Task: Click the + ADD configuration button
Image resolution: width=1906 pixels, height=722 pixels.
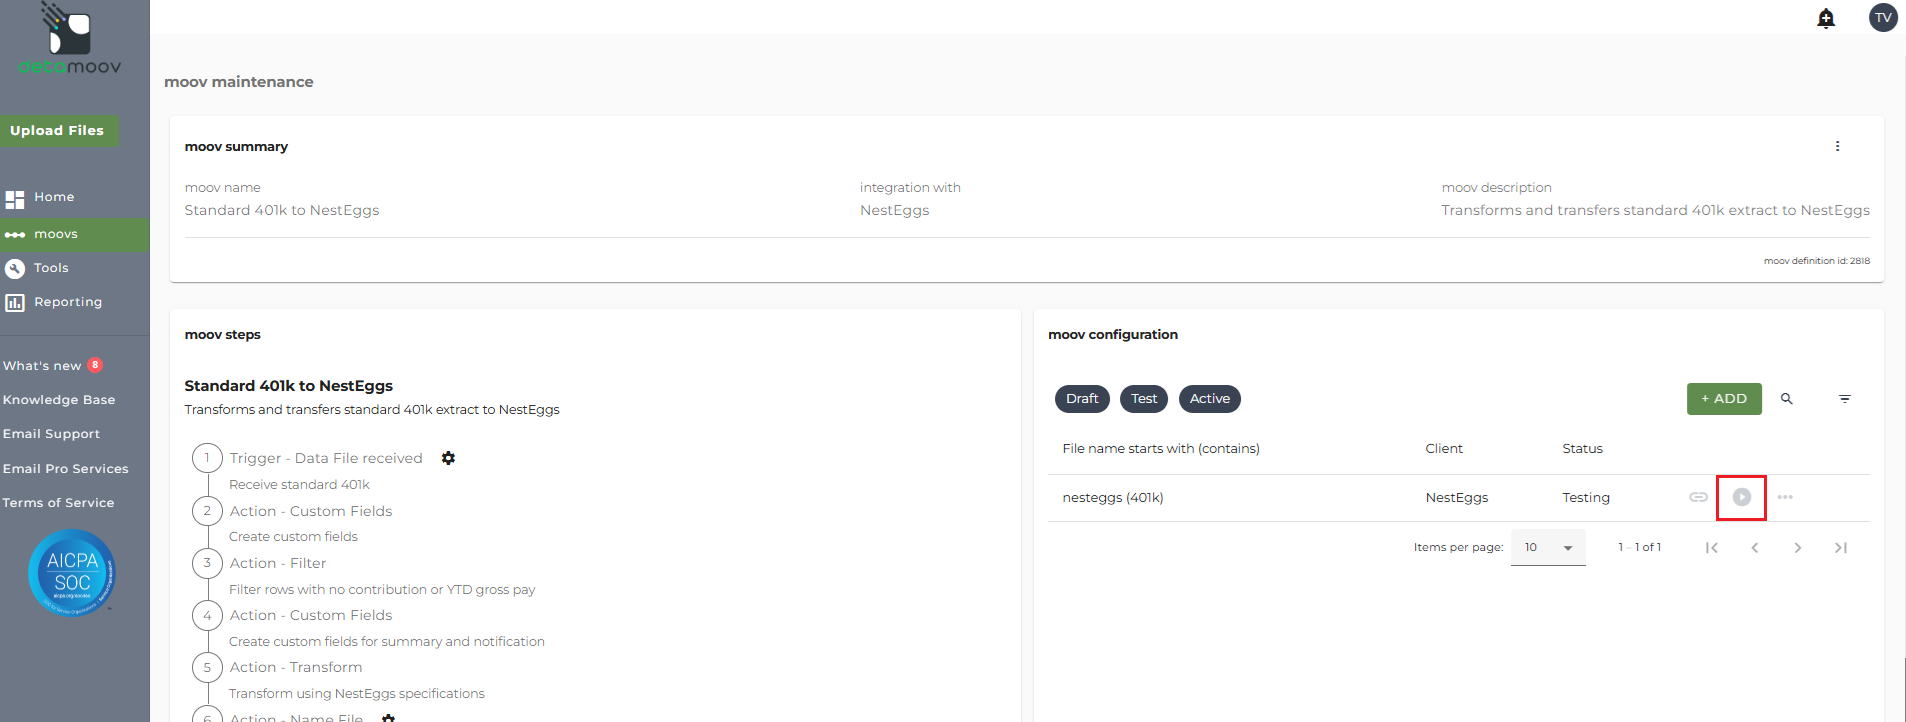Action: (x=1724, y=399)
